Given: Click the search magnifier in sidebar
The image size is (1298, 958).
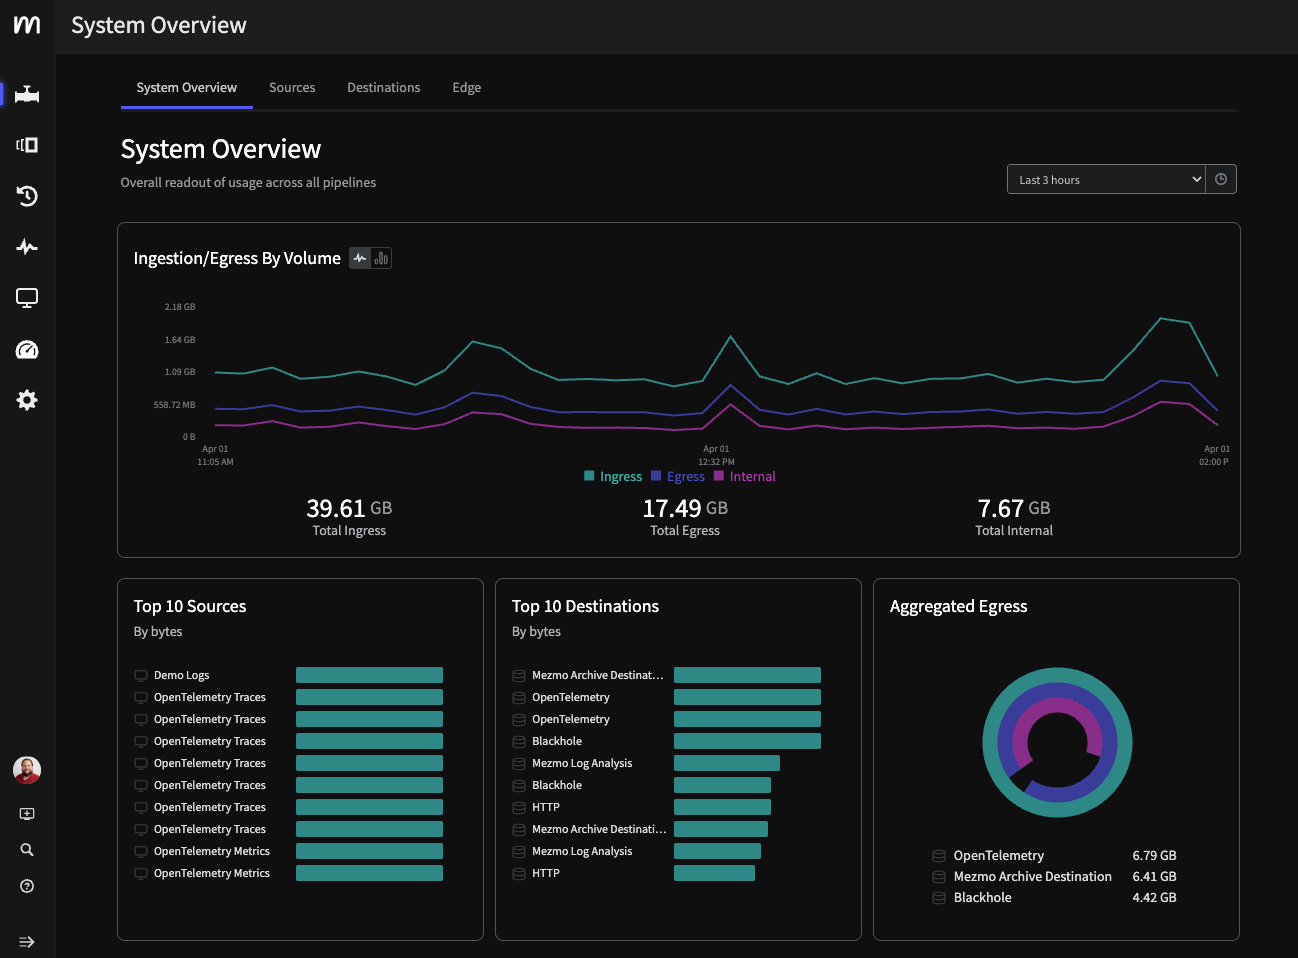Looking at the screenshot, I should (27, 850).
